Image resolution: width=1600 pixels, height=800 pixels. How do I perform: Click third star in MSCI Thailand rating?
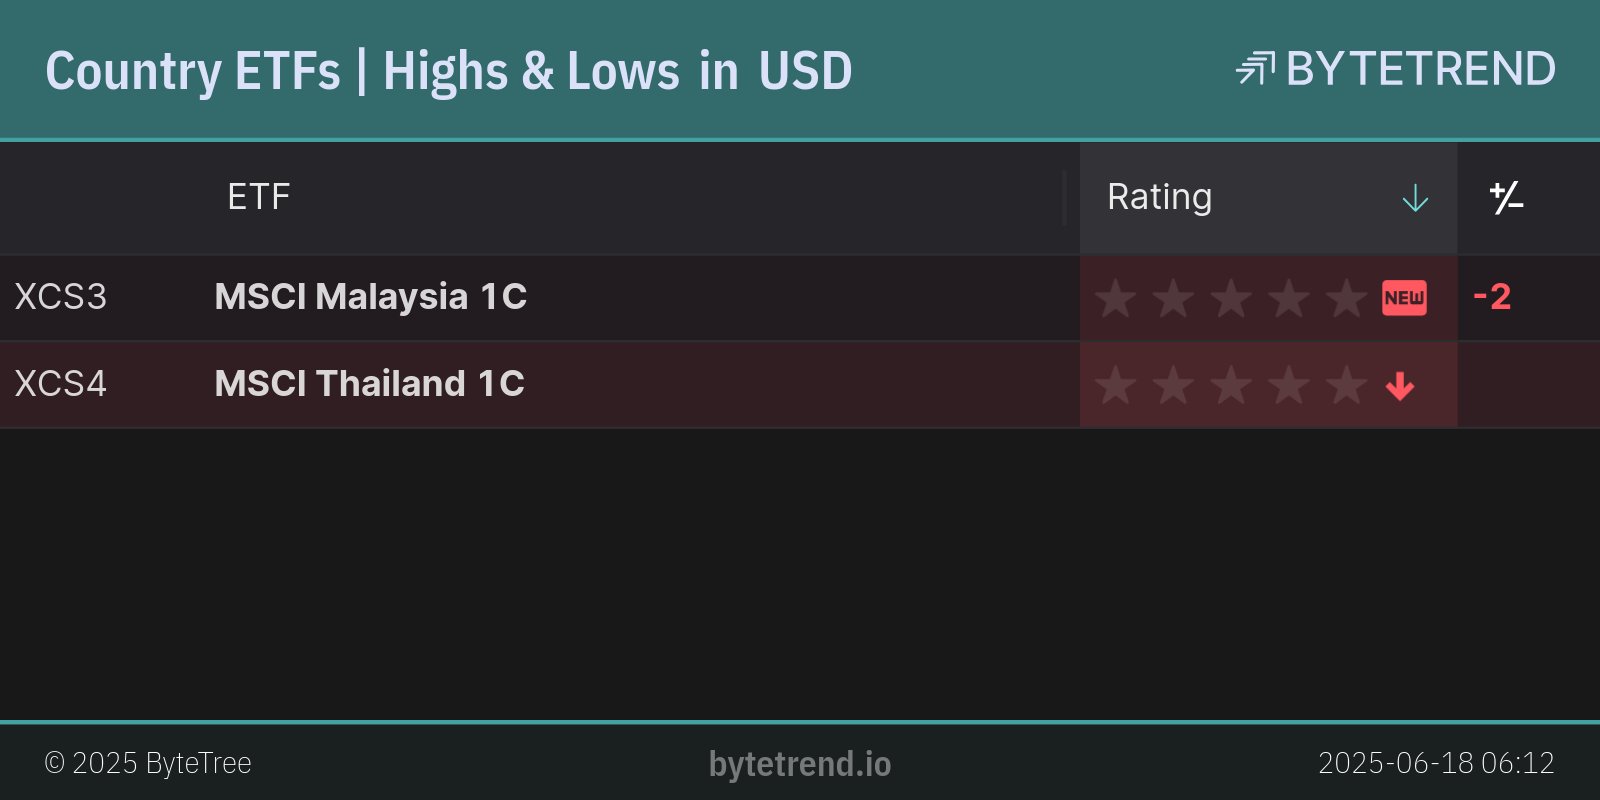point(1231,385)
